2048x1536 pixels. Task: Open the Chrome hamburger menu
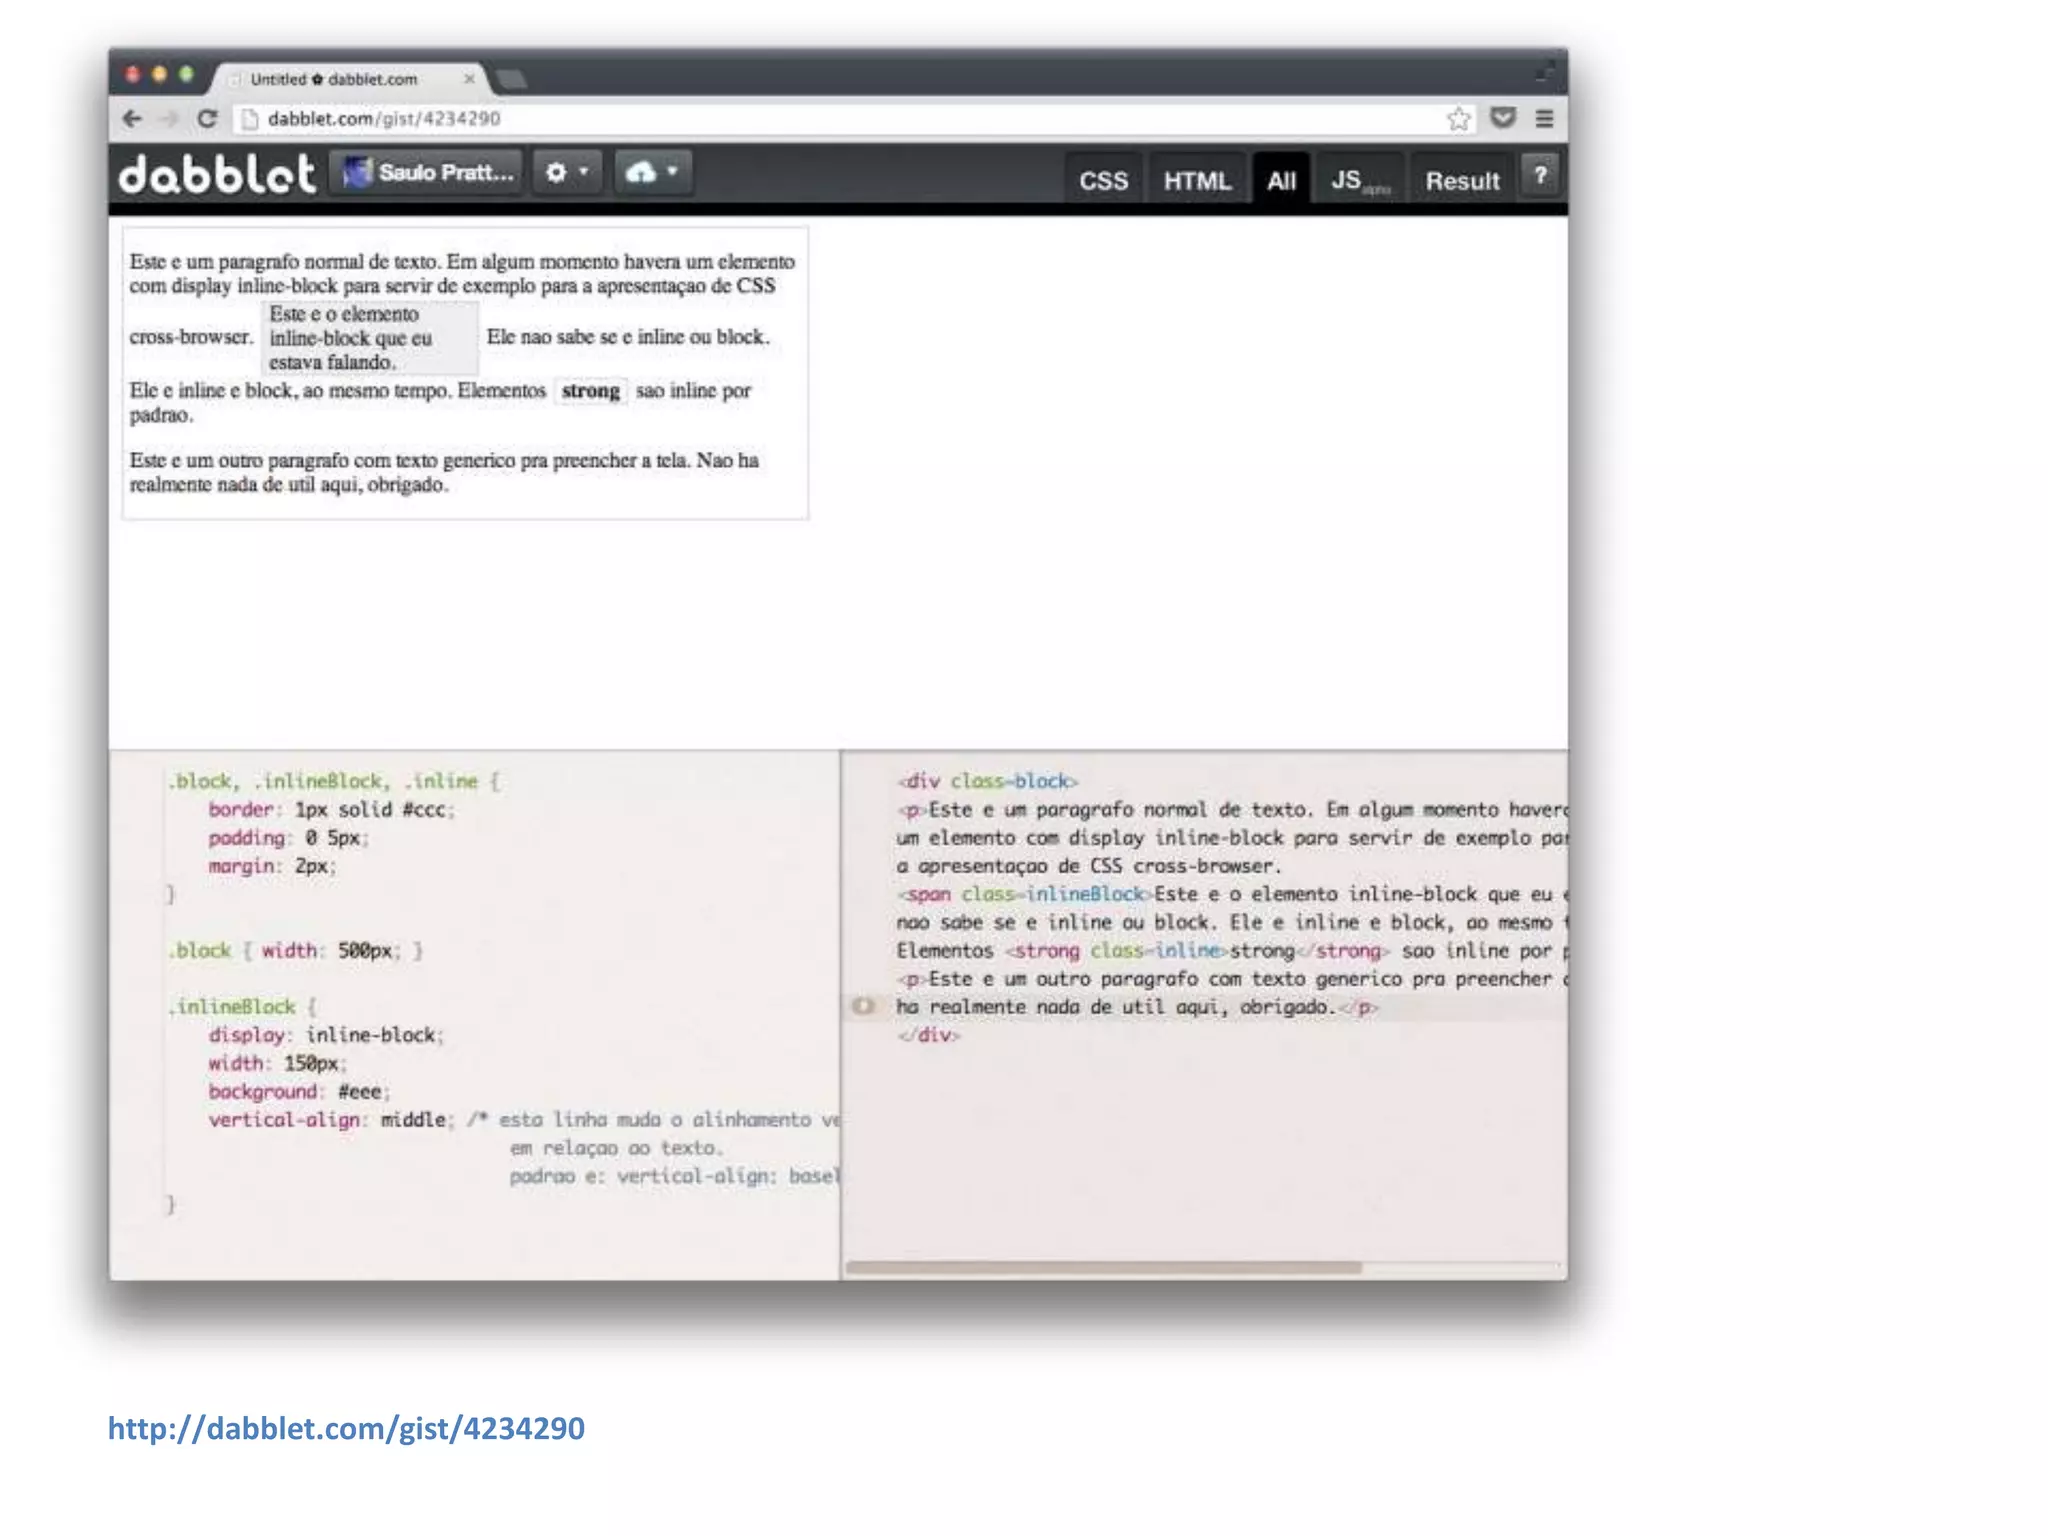pos(1544,119)
